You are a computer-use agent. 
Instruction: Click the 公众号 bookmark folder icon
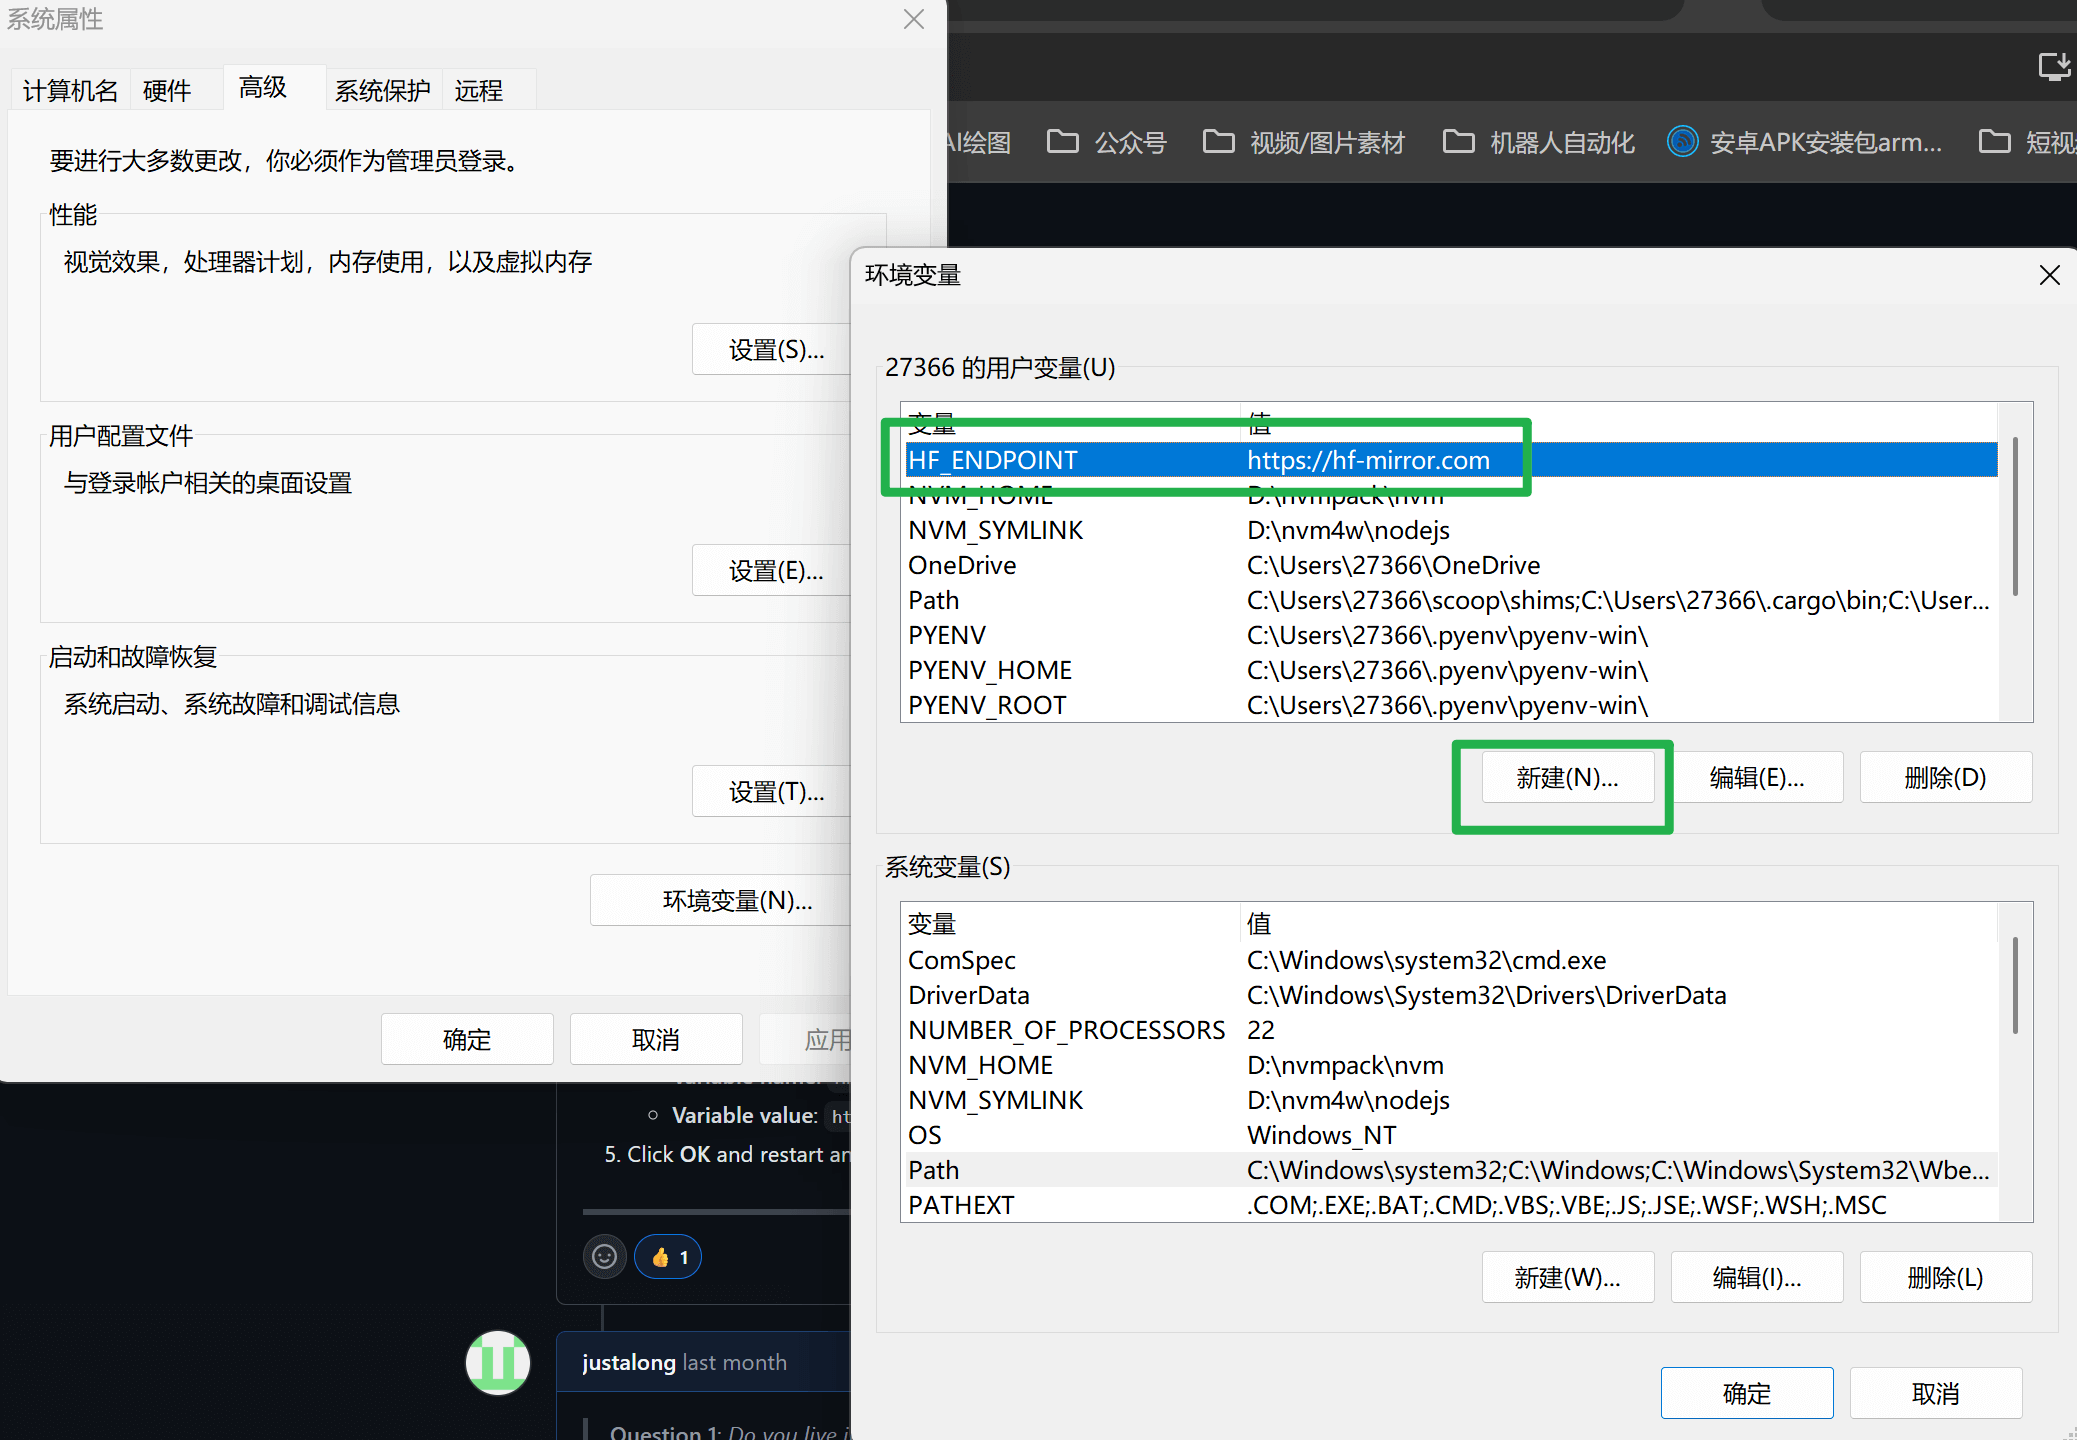click(1062, 142)
